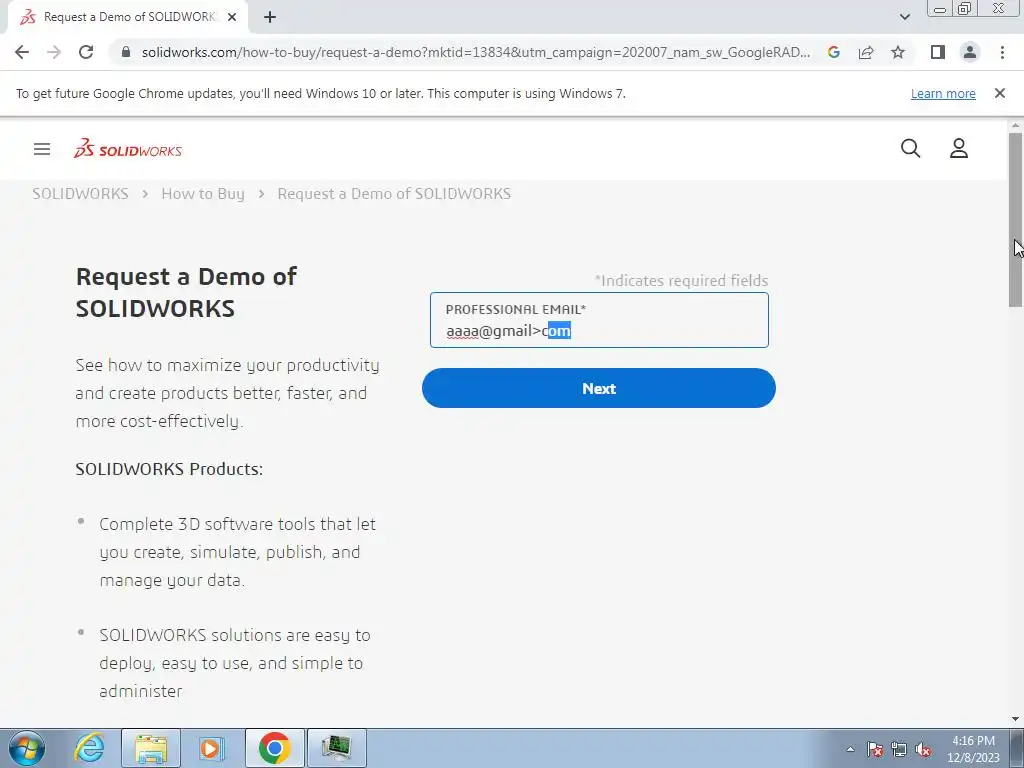The width and height of the screenshot is (1024, 768).
Task: Click the SOLIDWORKS breadcrumb link
Action: pyautogui.click(x=80, y=194)
